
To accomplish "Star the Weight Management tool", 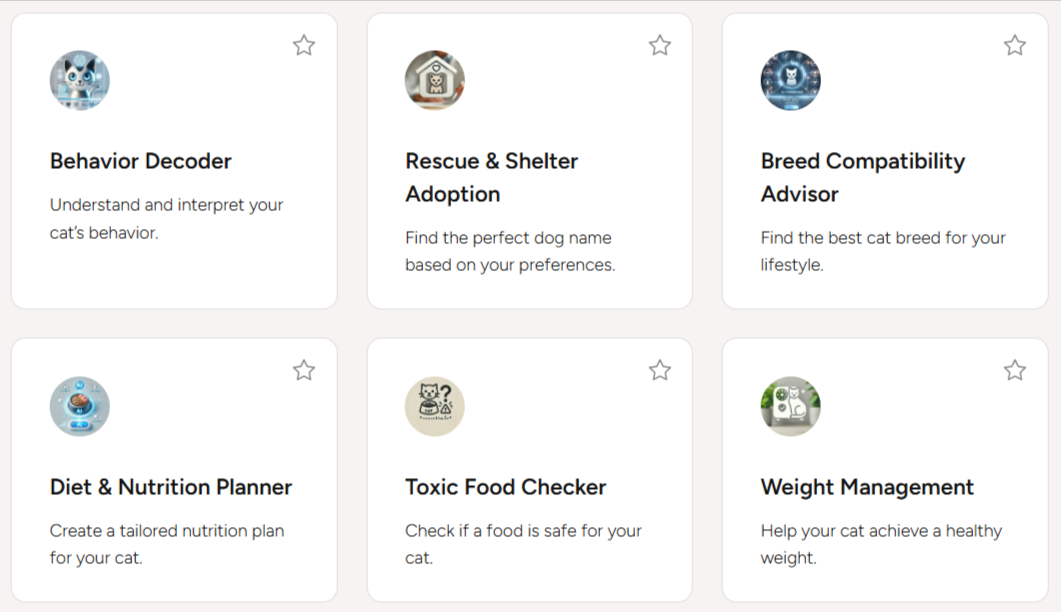I will coord(1015,370).
